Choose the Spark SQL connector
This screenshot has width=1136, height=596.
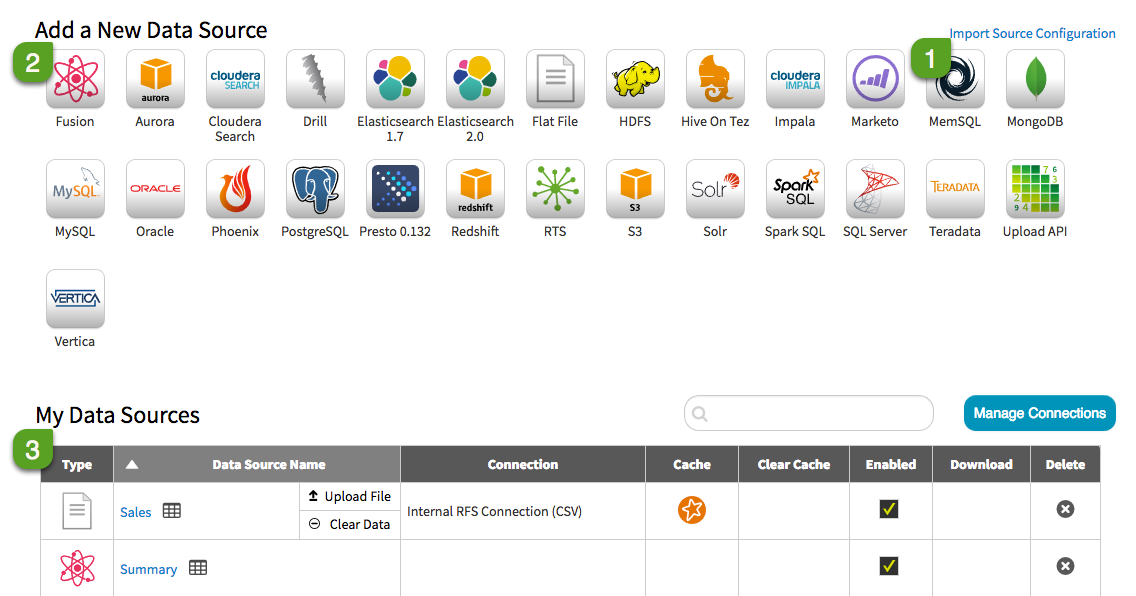click(795, 188)
